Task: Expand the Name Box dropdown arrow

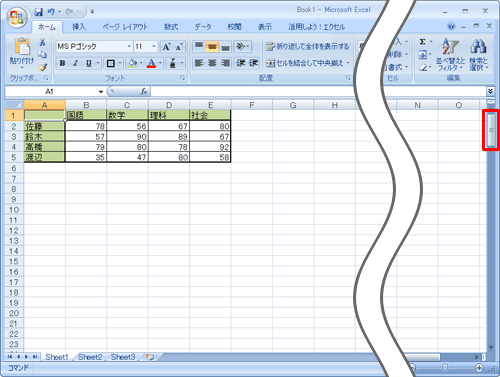Action: click(x=101, y=91)
